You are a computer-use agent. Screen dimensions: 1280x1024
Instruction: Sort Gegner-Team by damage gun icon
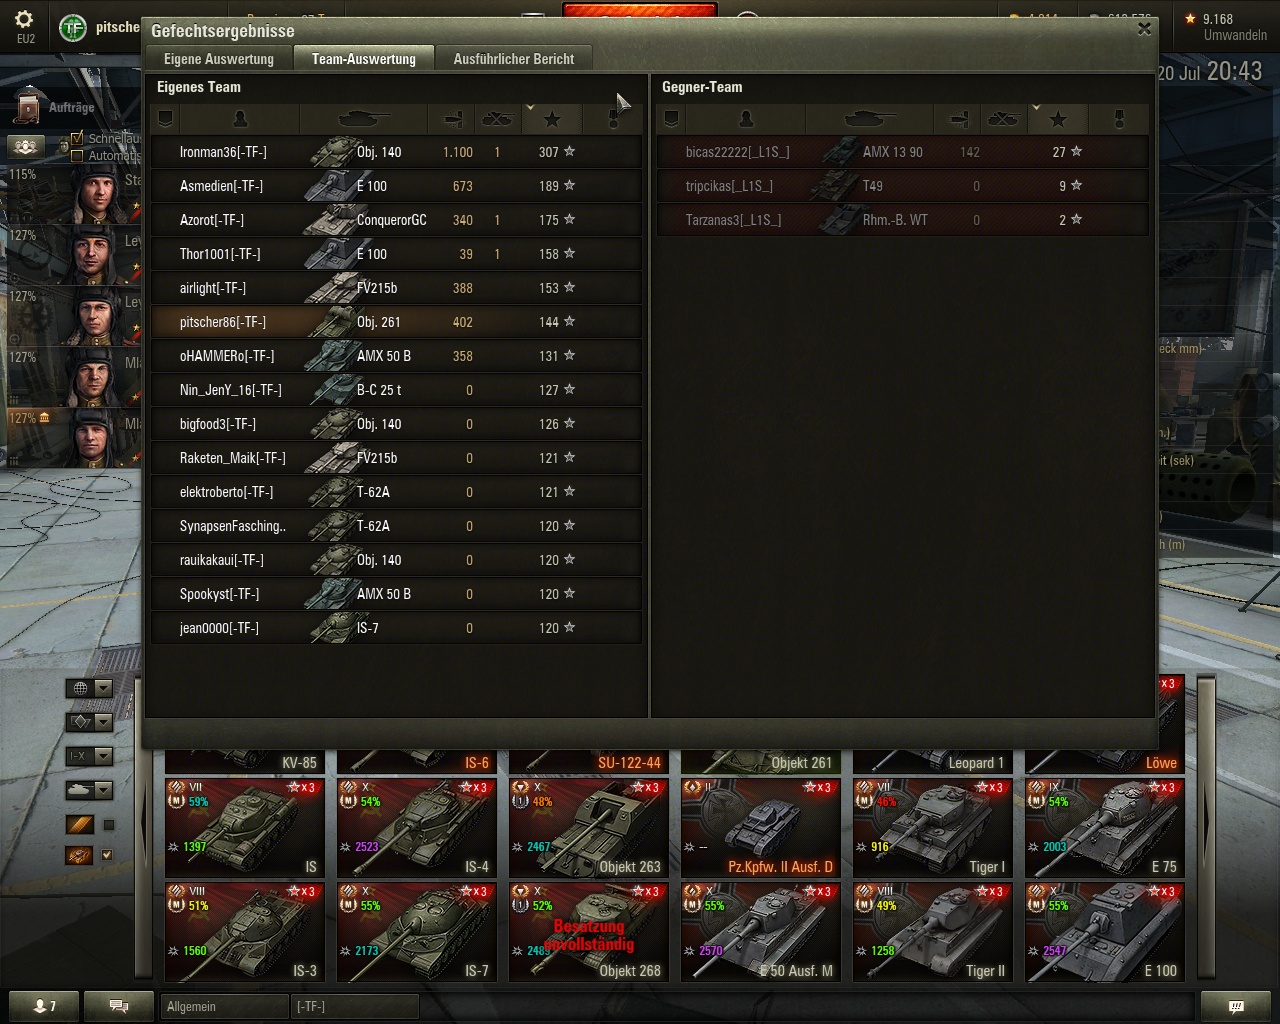click(x=958, y=120)
